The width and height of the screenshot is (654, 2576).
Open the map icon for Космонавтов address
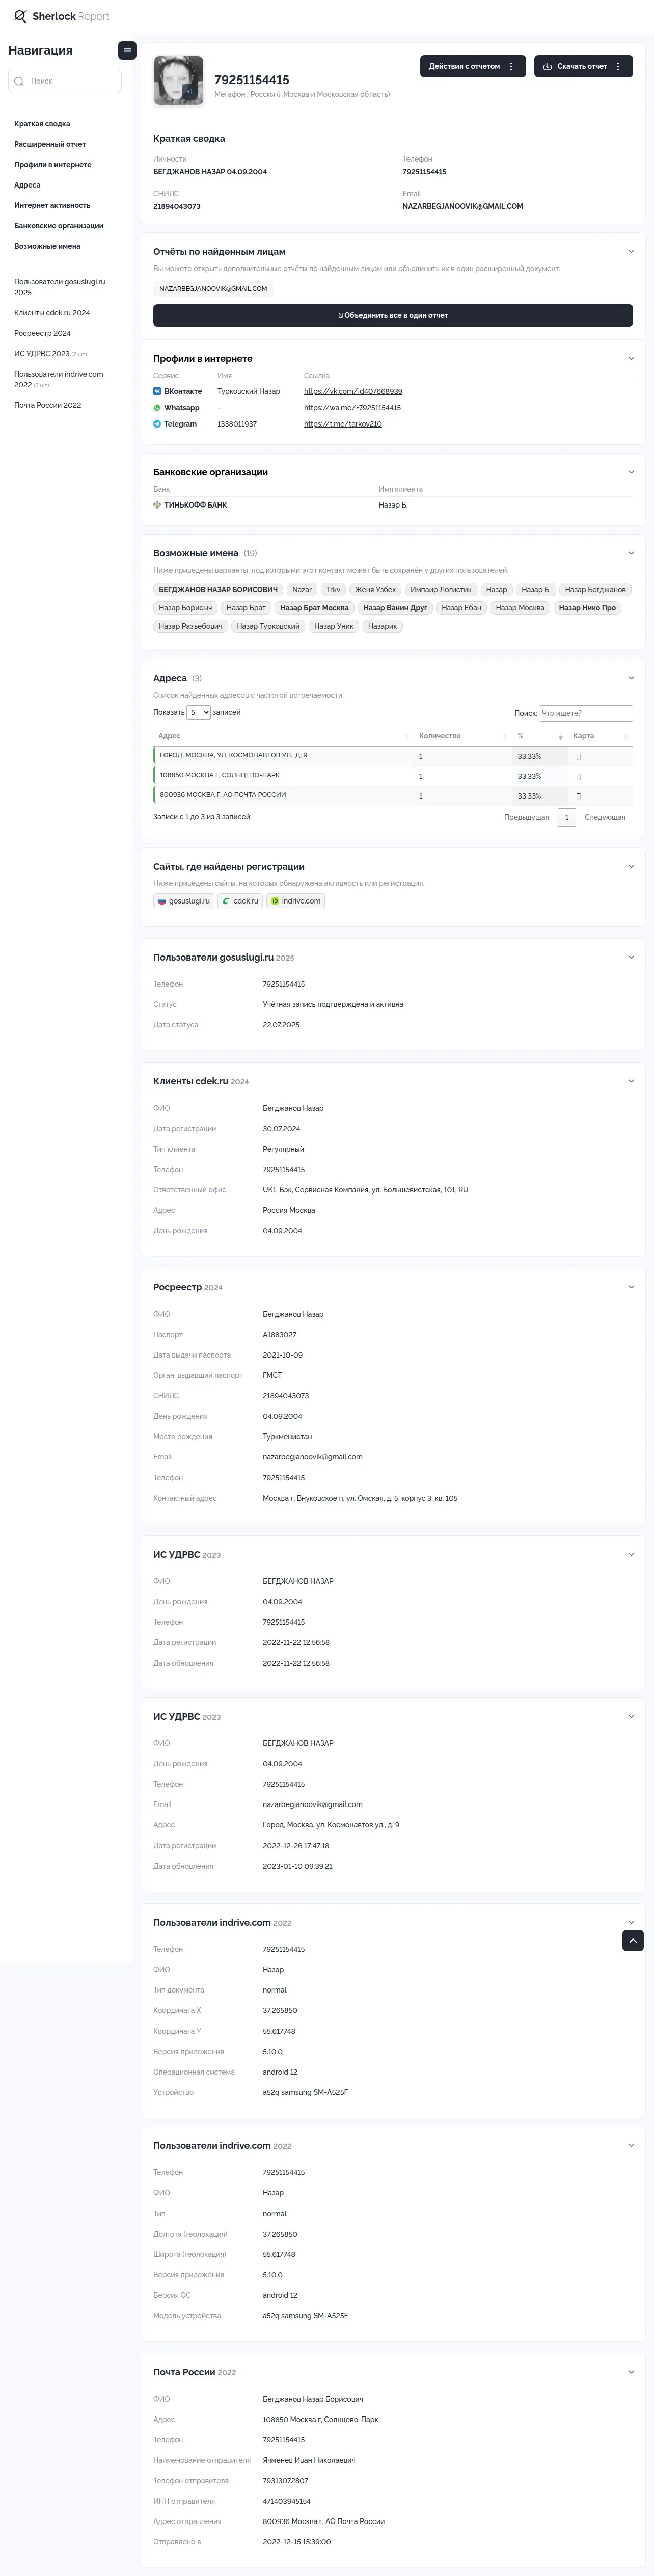pyautogui.click(x=578, y=757)
